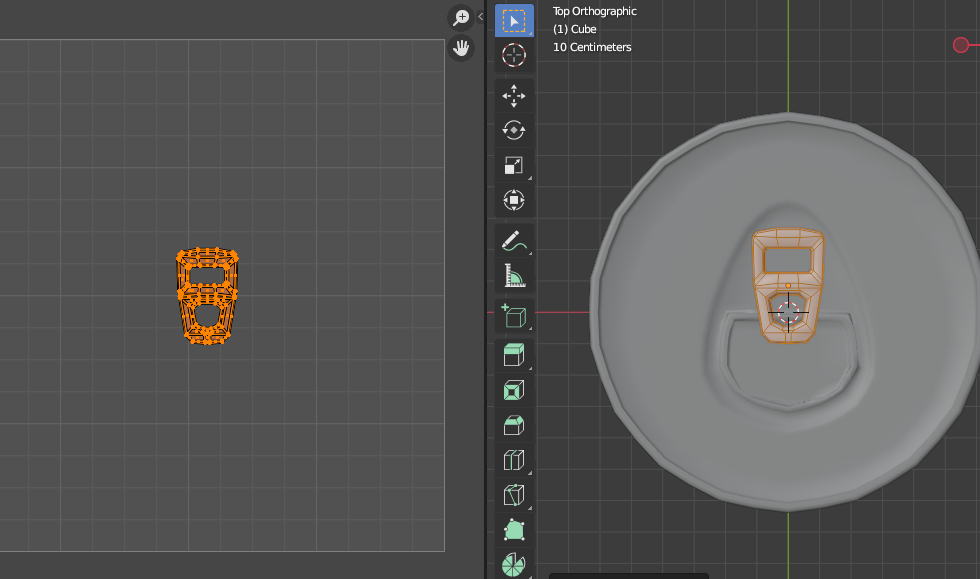Activate the Extrude Region tool
This screenshot has width=980, height=579.
click(x=514, y=355)
